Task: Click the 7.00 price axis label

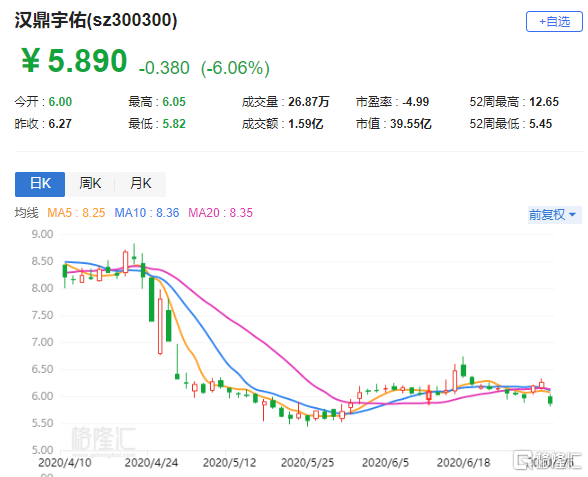Action: click(x=42, y=342)
